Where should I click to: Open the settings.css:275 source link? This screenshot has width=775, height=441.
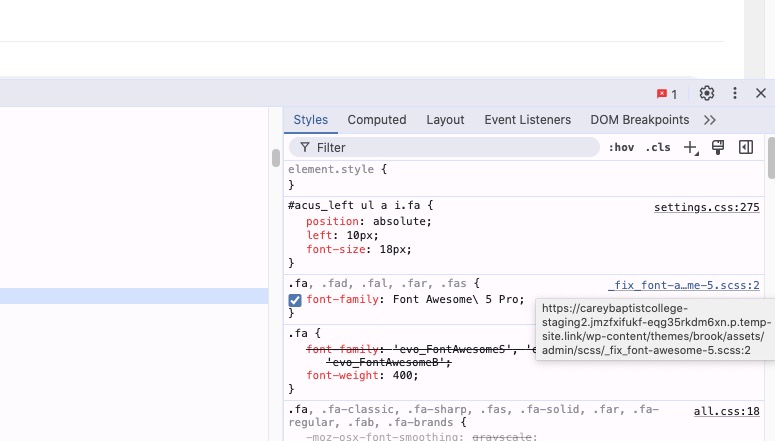click(707, 207)
